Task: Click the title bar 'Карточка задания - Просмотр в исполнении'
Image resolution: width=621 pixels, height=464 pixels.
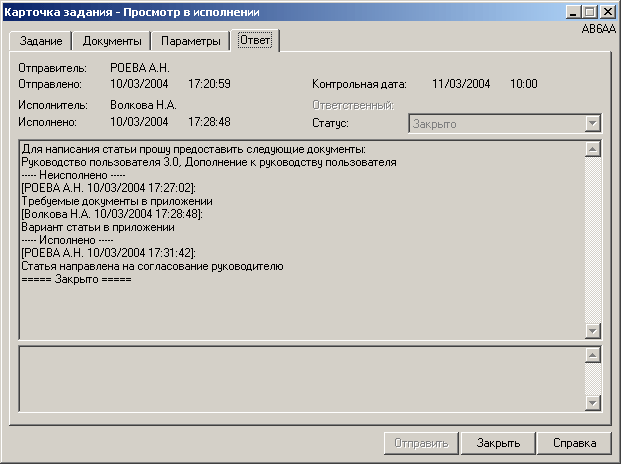Action: tap(250, 12)
